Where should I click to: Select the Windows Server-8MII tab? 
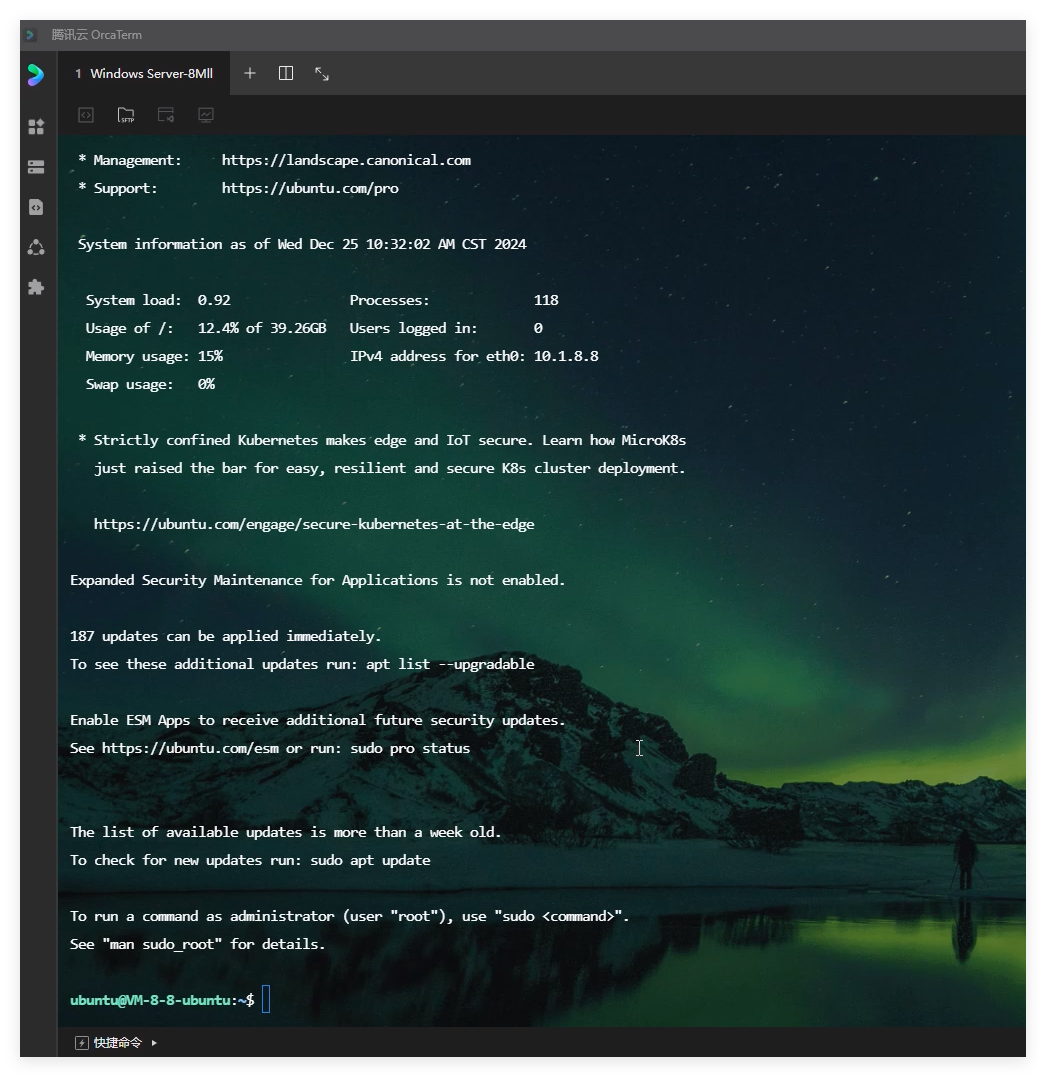(144, 73)
